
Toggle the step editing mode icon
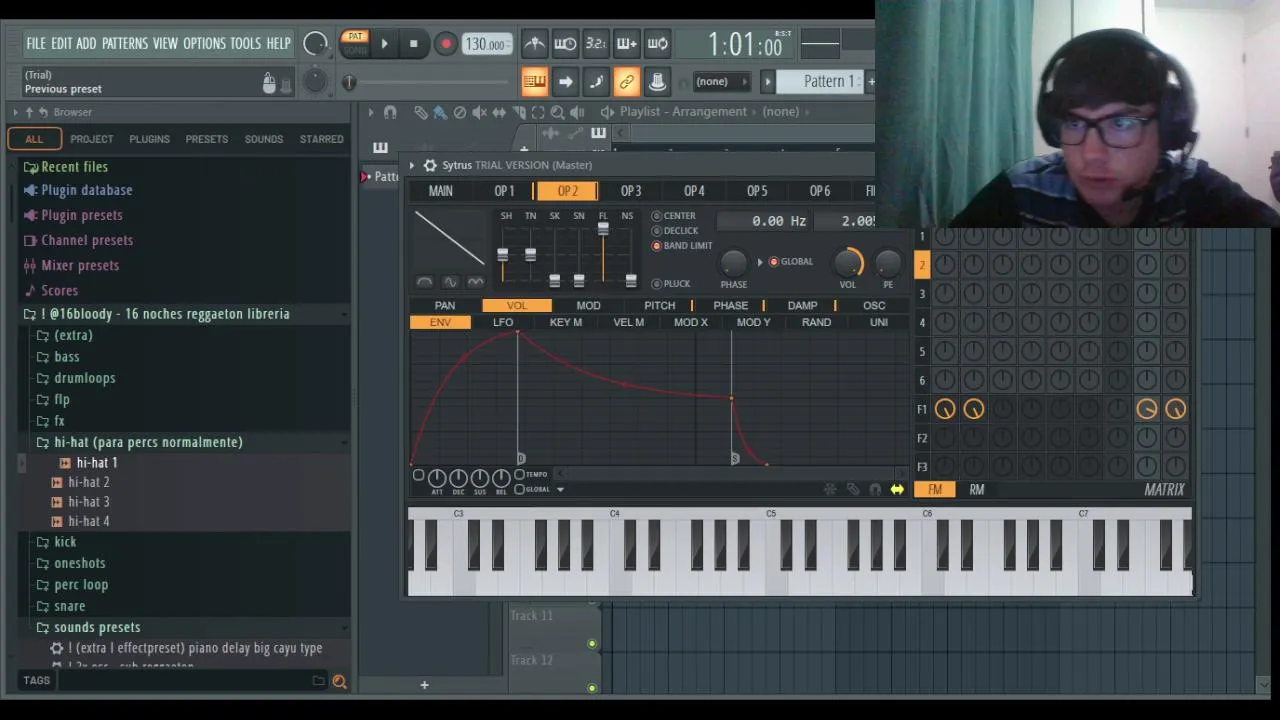[596, 81]
